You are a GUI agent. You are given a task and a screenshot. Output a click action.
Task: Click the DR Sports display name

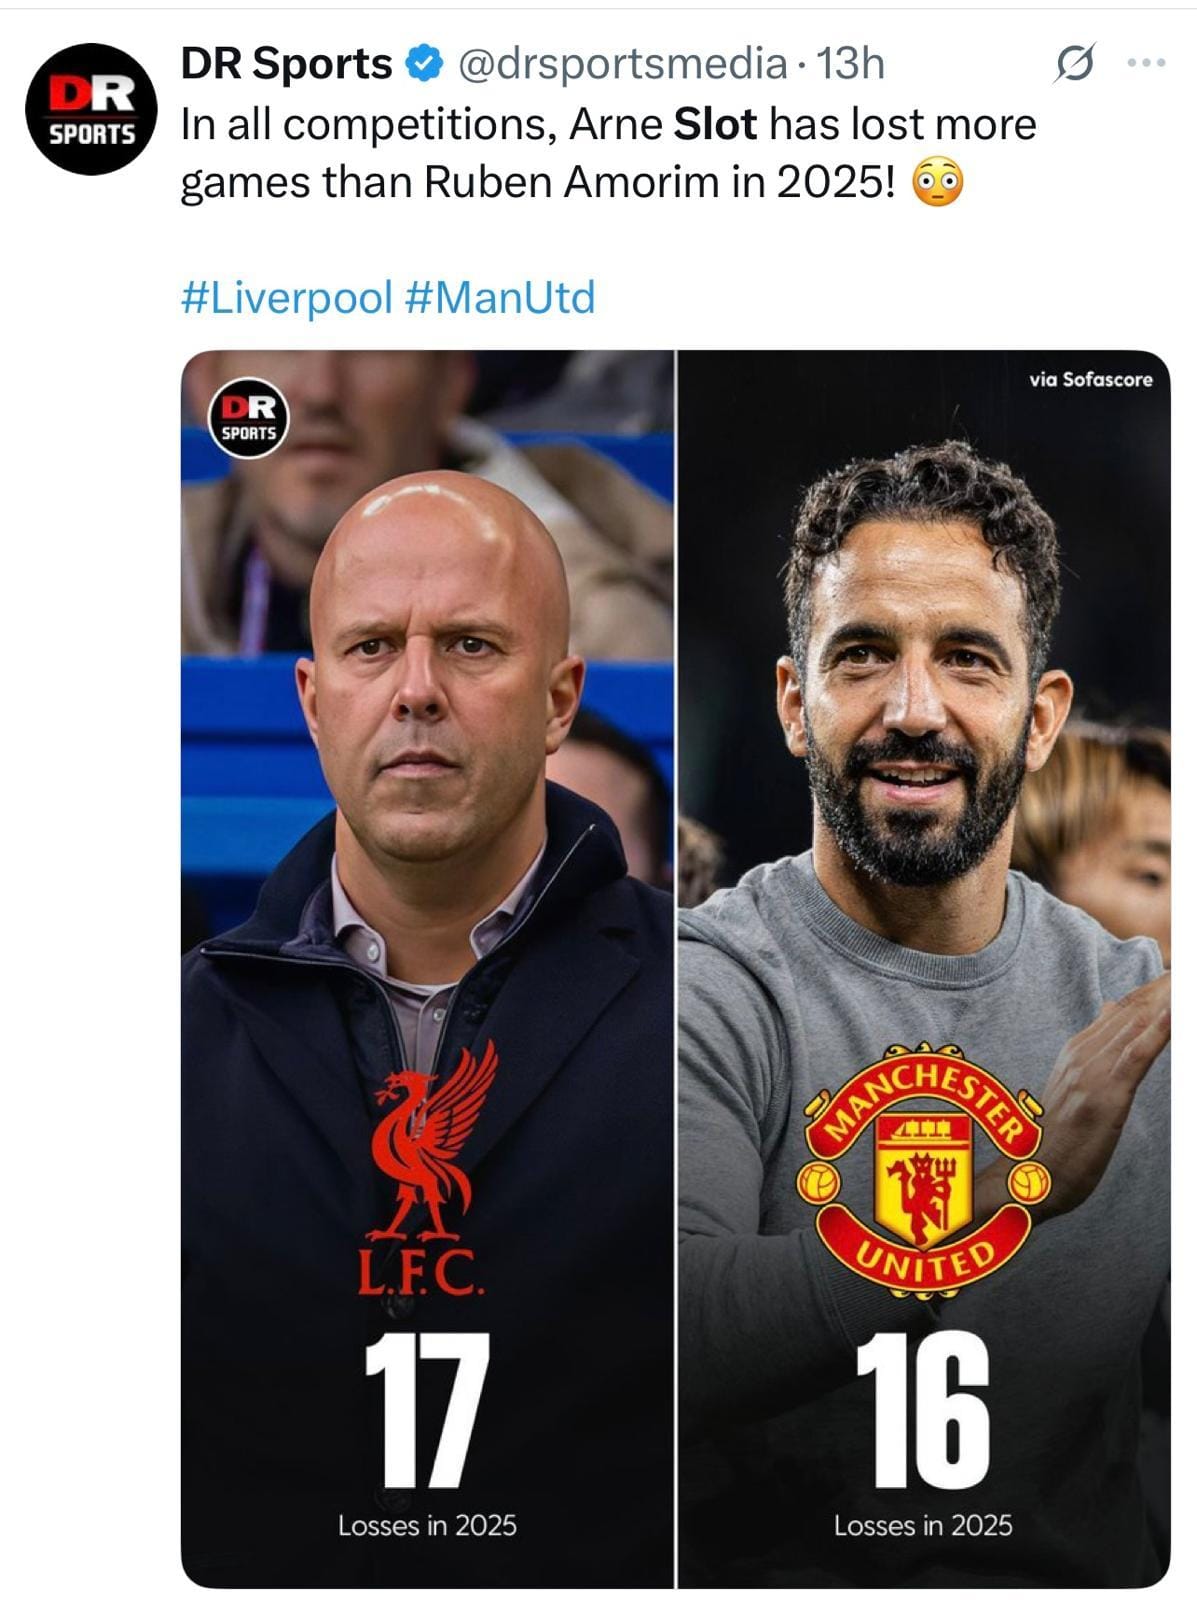point(286,64)
